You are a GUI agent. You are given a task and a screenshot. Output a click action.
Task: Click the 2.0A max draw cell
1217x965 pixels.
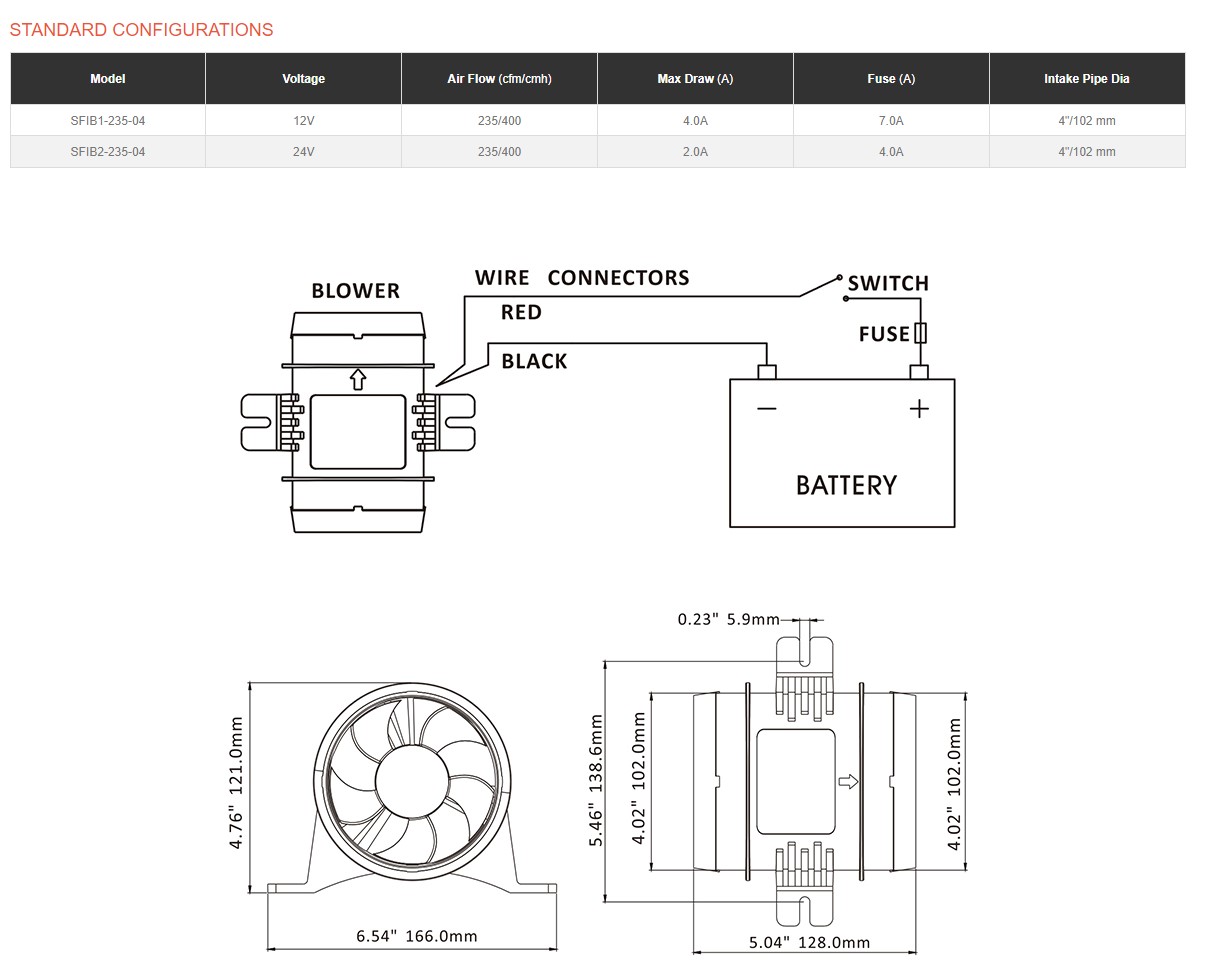point(695,152)
